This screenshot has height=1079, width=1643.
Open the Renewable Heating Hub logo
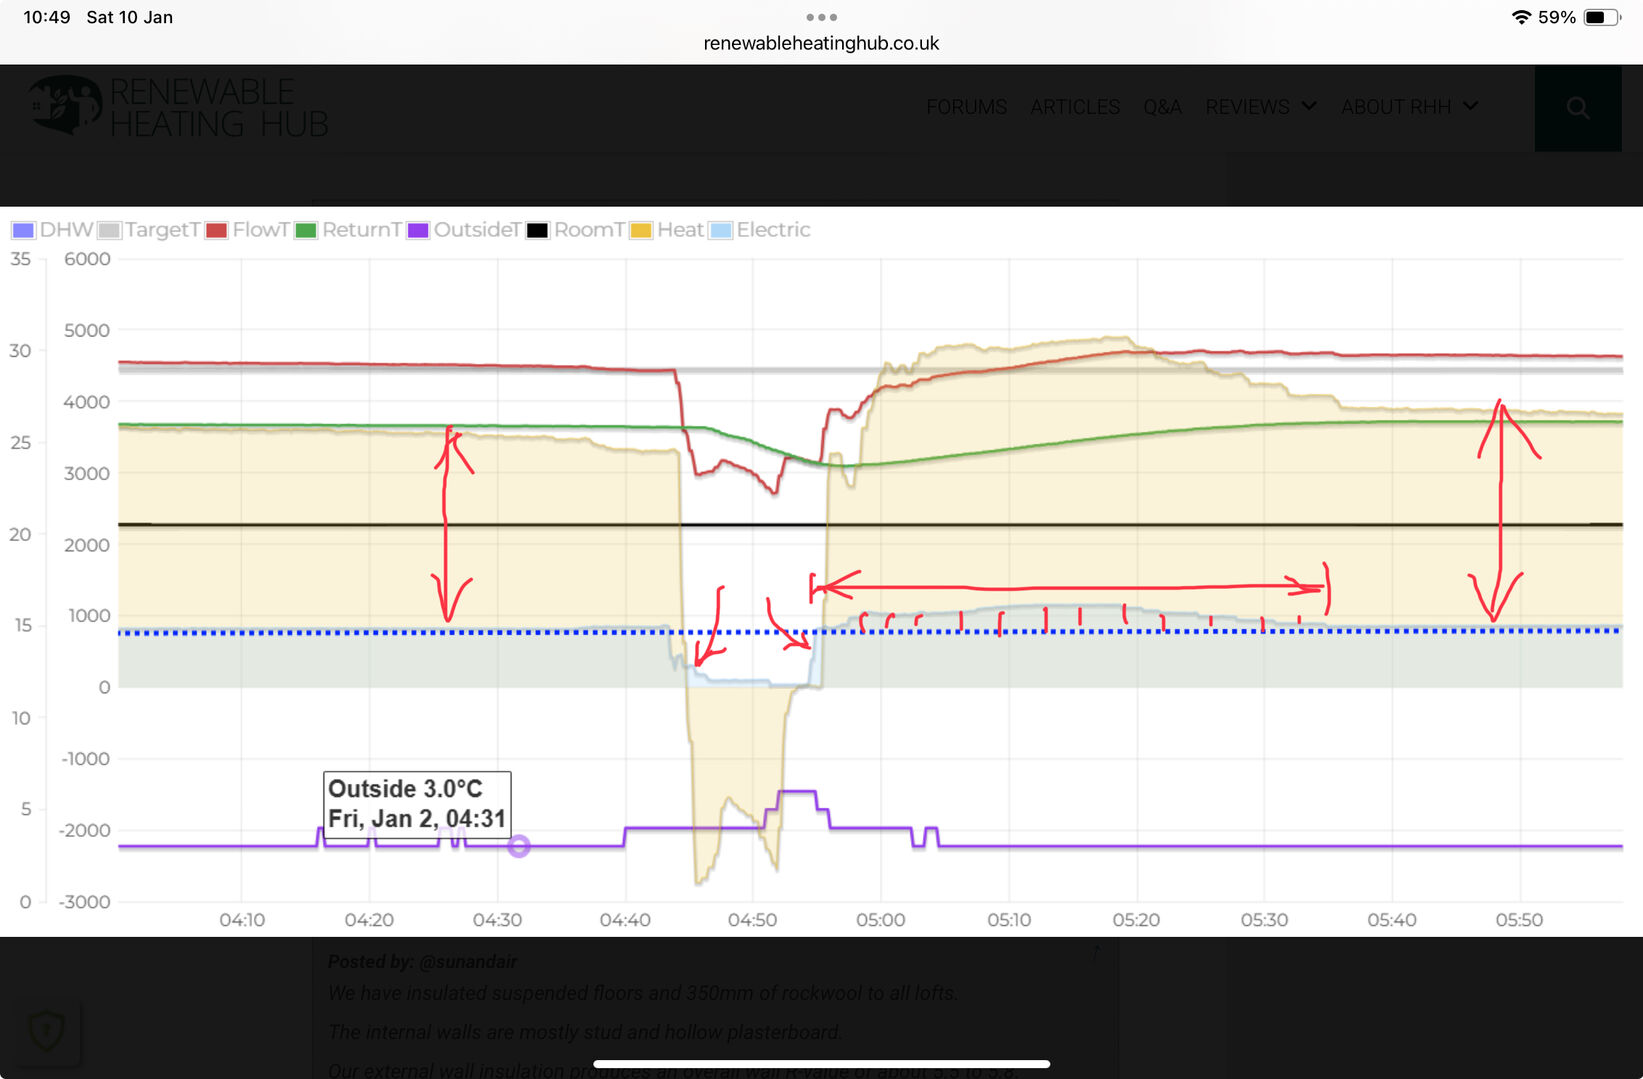[180, 107]
